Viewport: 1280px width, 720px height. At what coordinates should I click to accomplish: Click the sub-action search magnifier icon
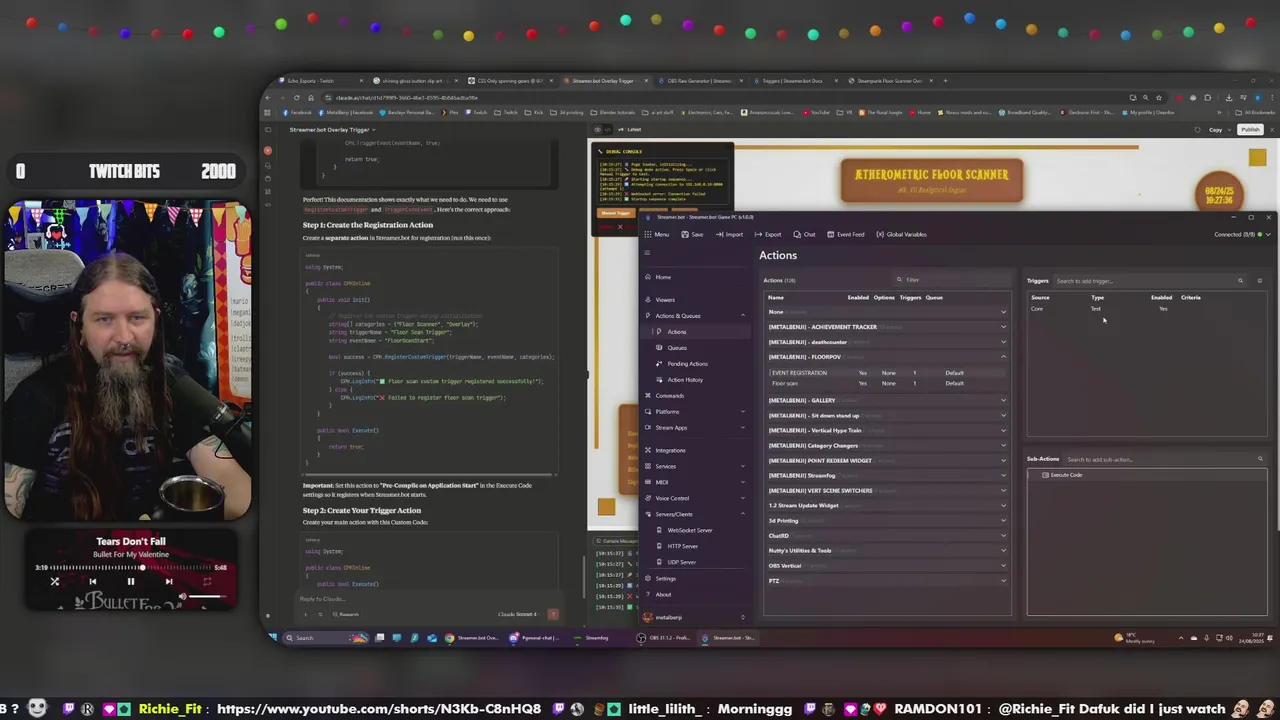1259,459
